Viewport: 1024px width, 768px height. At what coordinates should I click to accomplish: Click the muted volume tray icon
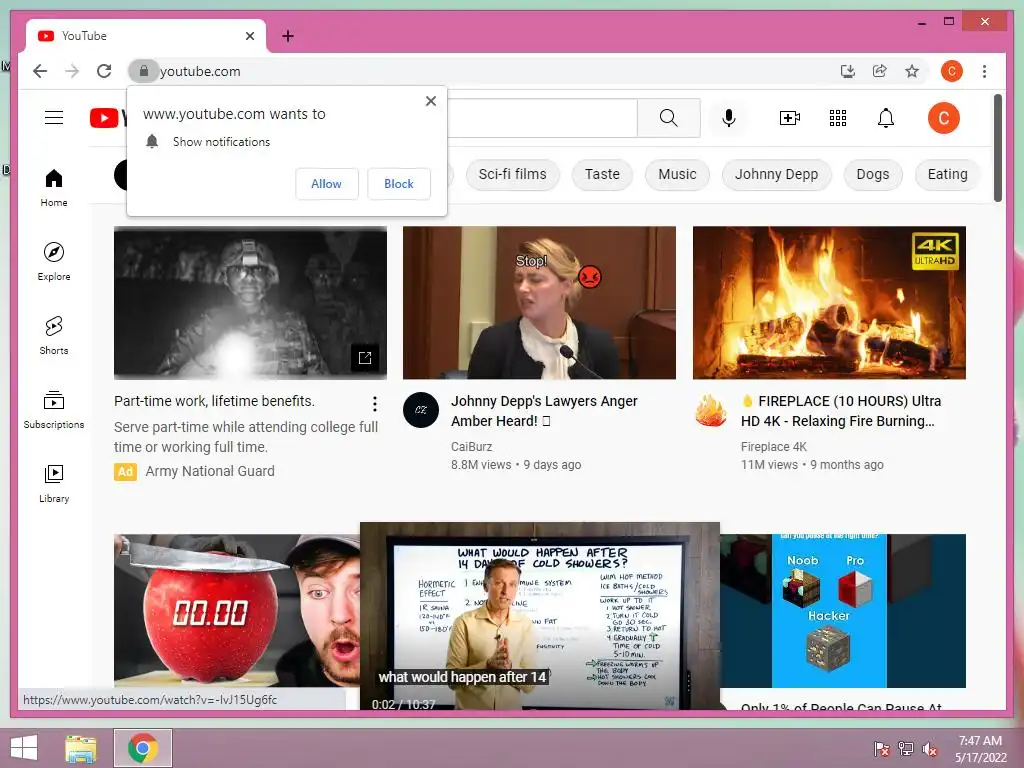coord(930,749)
